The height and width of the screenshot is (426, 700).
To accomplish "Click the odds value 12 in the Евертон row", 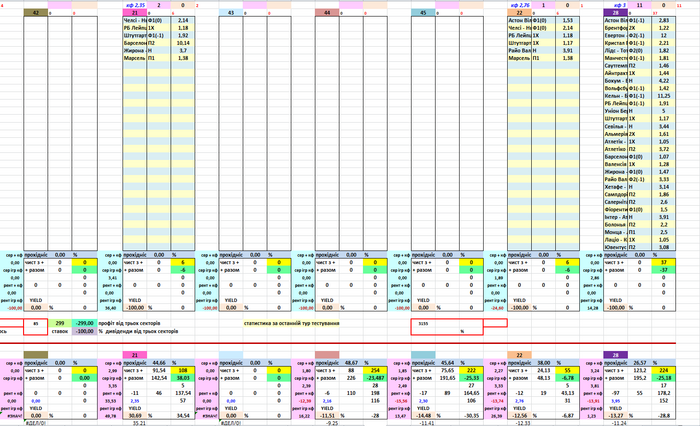I will pos(664,35).
